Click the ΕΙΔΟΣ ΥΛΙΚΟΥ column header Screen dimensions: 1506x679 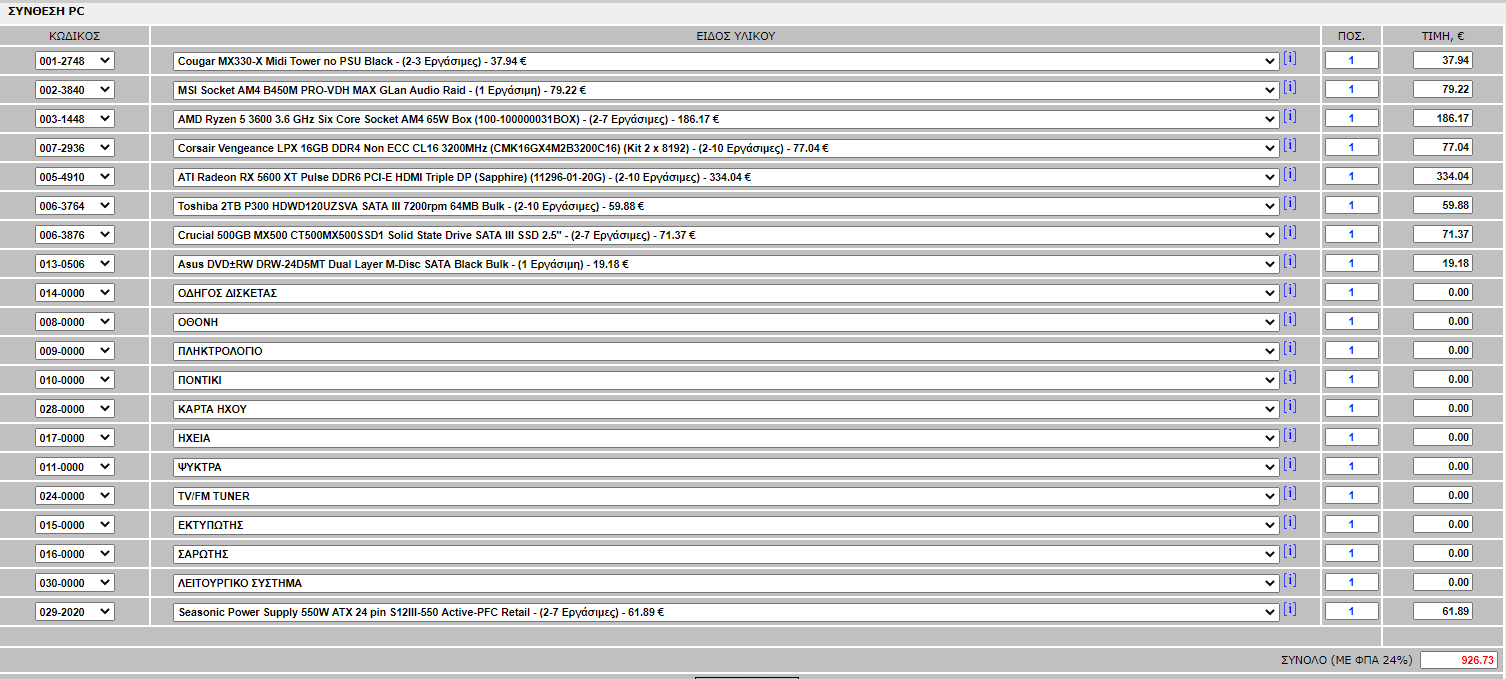(736, 36)
